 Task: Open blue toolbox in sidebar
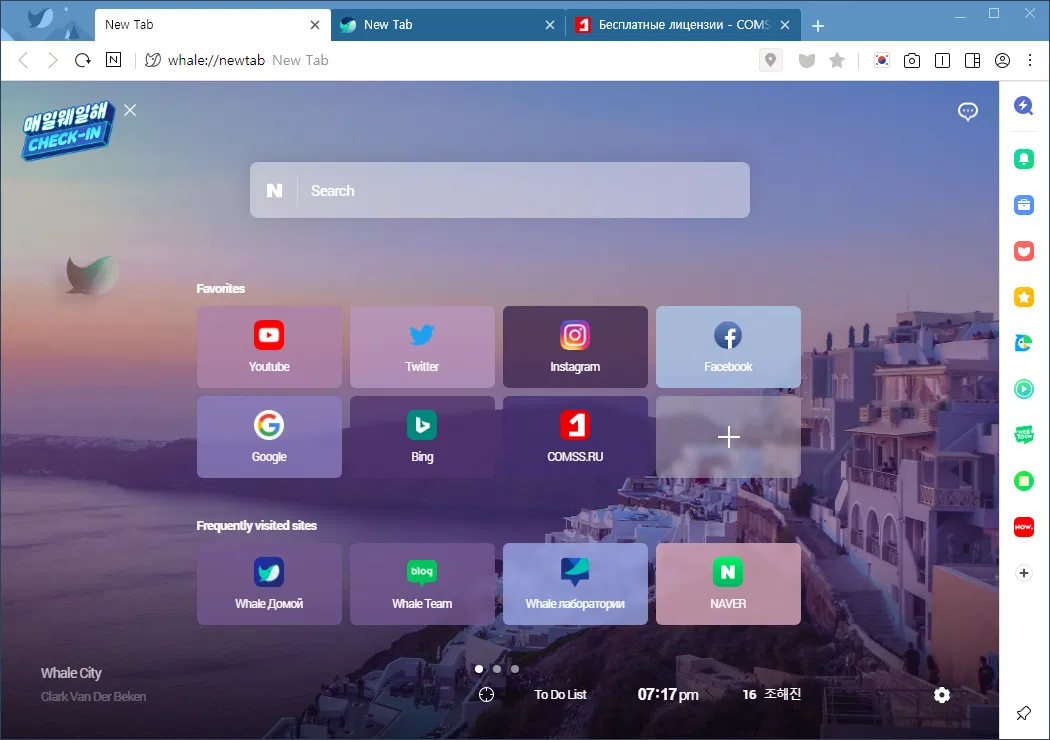[x=1023, y=205]
